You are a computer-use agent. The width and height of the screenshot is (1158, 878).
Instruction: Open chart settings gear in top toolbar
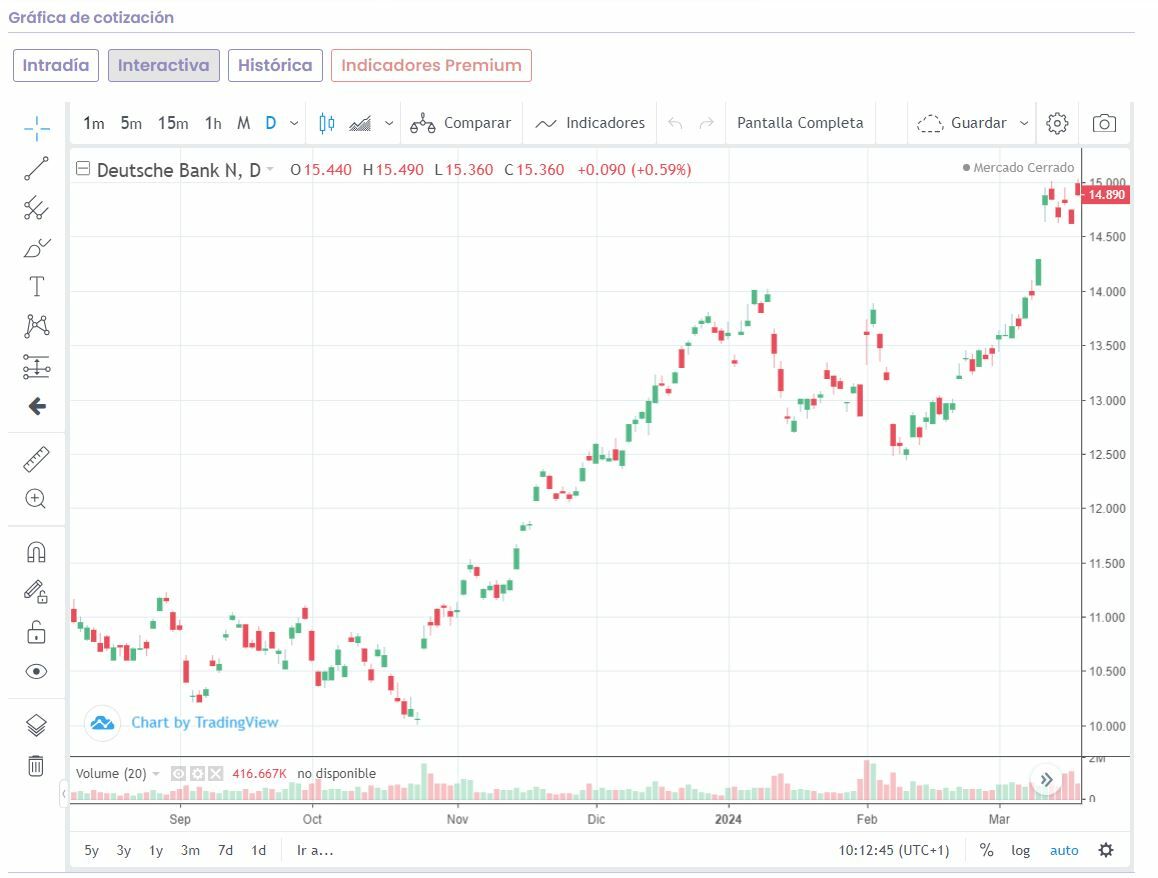tap(1057, 123)
